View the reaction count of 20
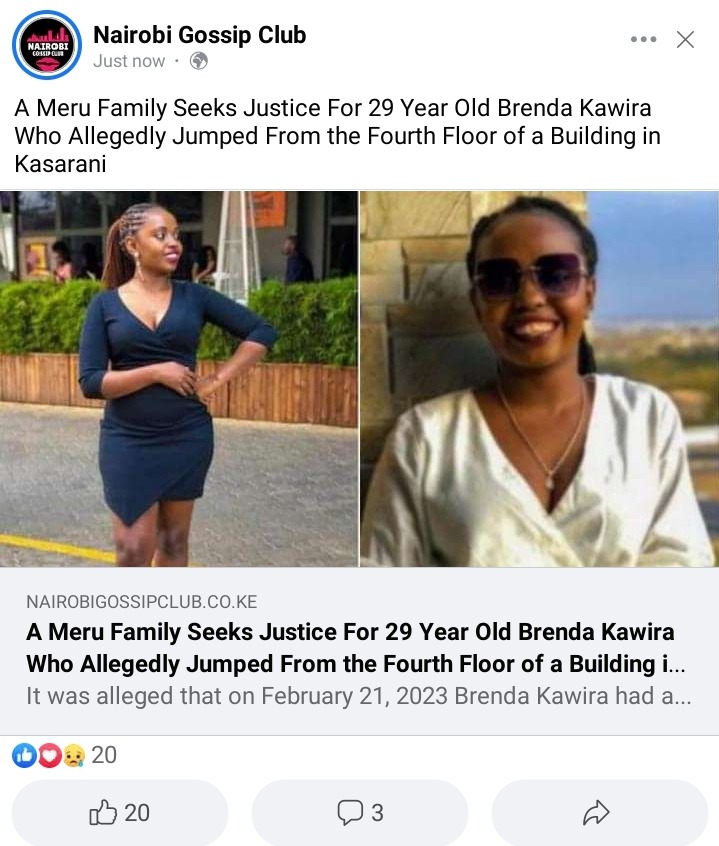Viewport: 719px width, 846px height. click(104, 755)
